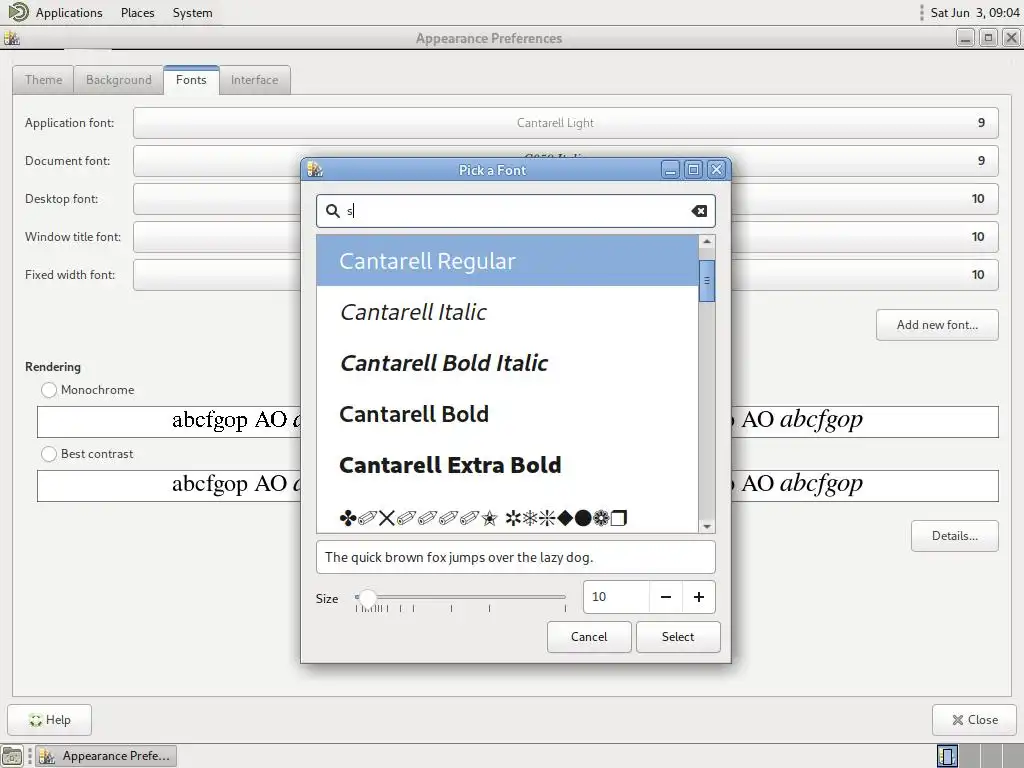Viewport: 1024px width, 768px height.
Task: Close the Appearance Preferences dialog via Close button
Action: click(x=974, y=720)
